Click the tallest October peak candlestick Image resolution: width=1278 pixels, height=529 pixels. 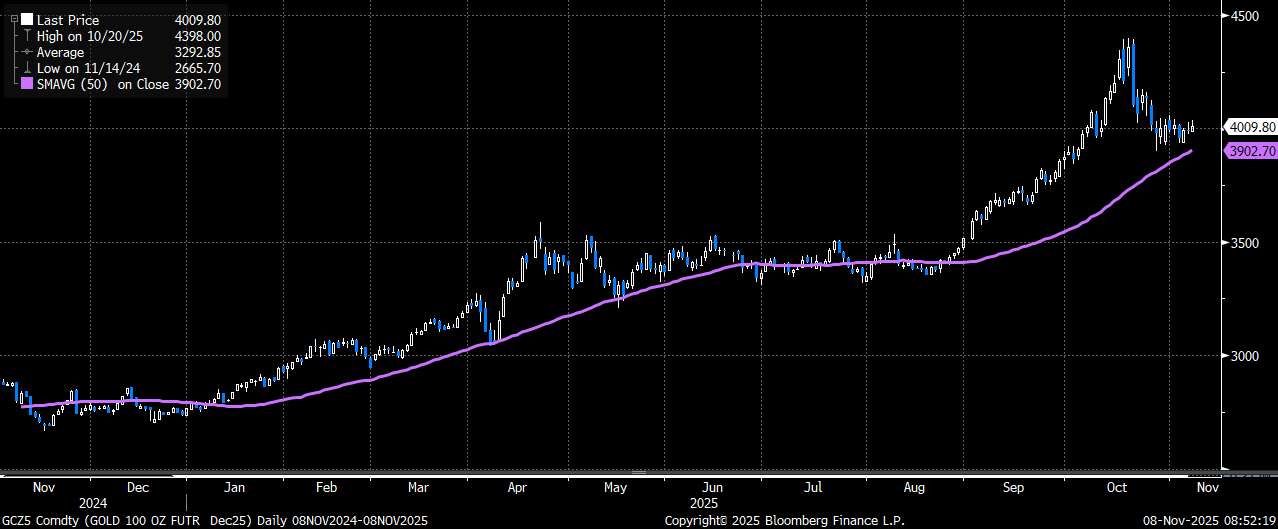[1128, 62]
